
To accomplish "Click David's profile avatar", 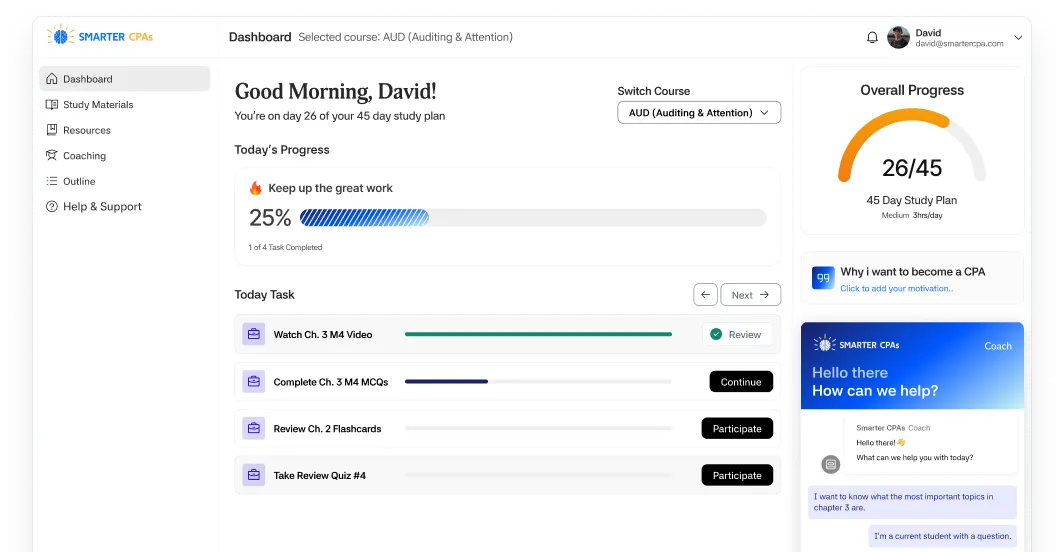I will tap(898, 38).
